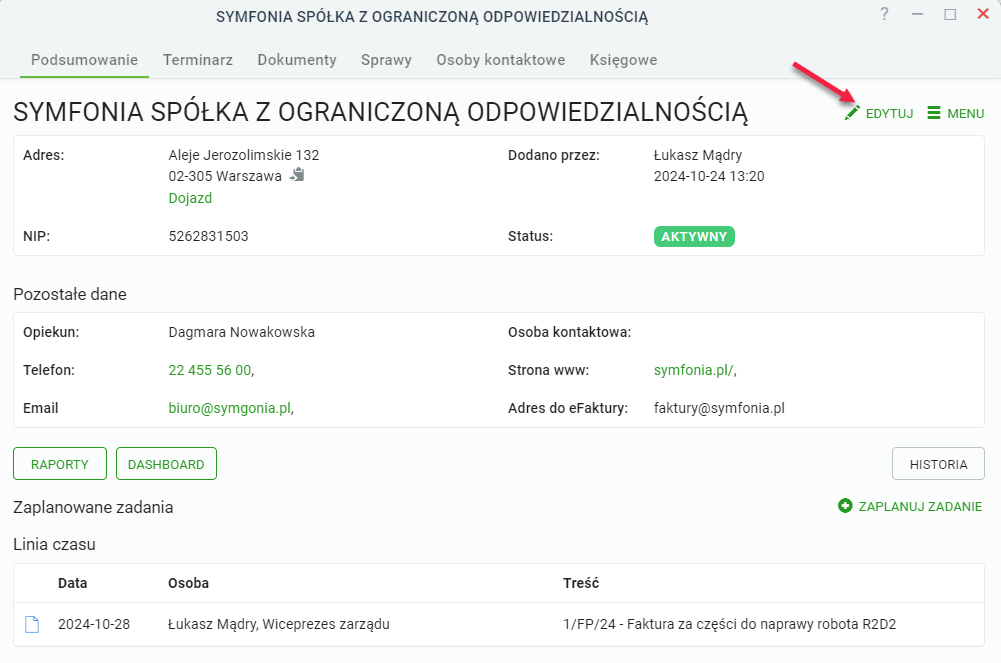Click the timestamp 2024-10-24 13:20
This screenshot has width=1001, height=663.
coord(709,176)
